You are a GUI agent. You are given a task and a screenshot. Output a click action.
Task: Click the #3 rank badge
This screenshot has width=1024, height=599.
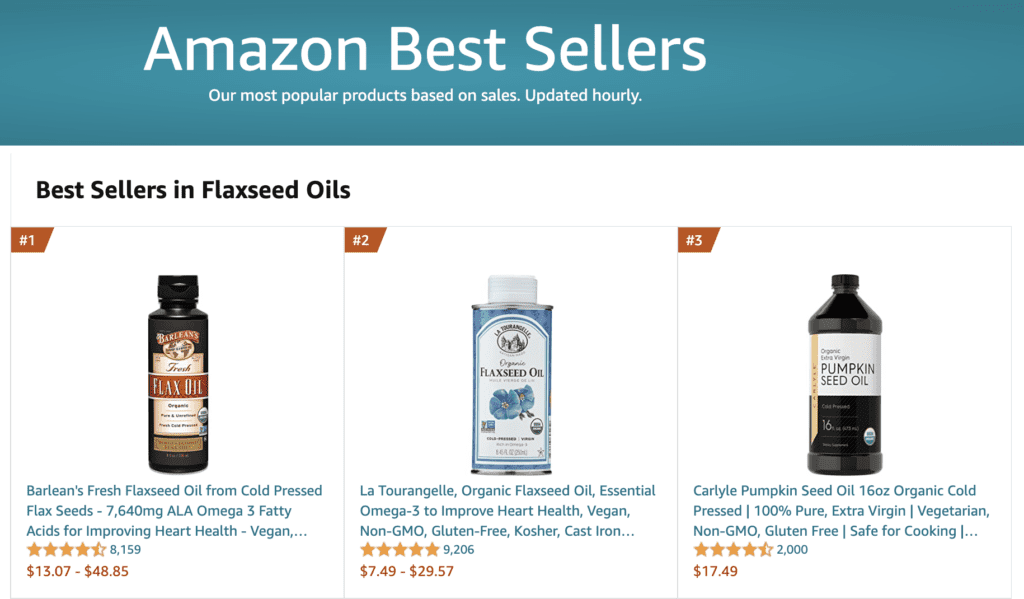(x=695, y=240)
